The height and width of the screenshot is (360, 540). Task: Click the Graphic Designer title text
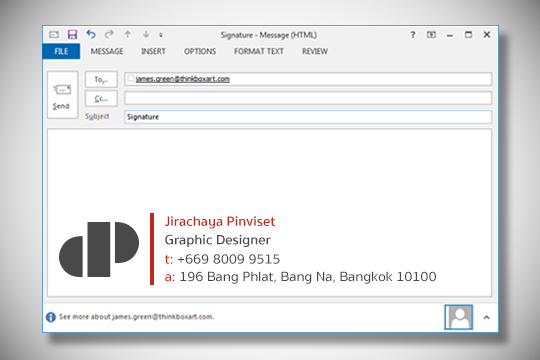click(218, 240)
